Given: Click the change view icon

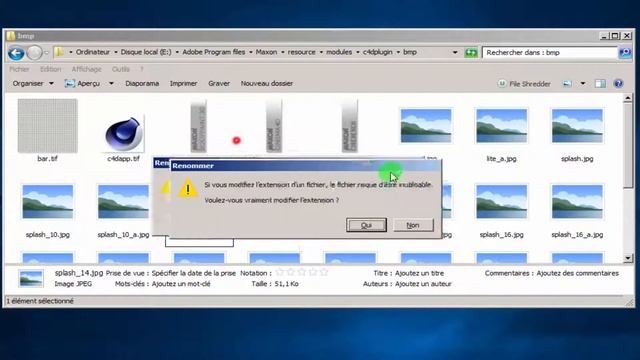Looking at the screenshot, I should (567, 84).
